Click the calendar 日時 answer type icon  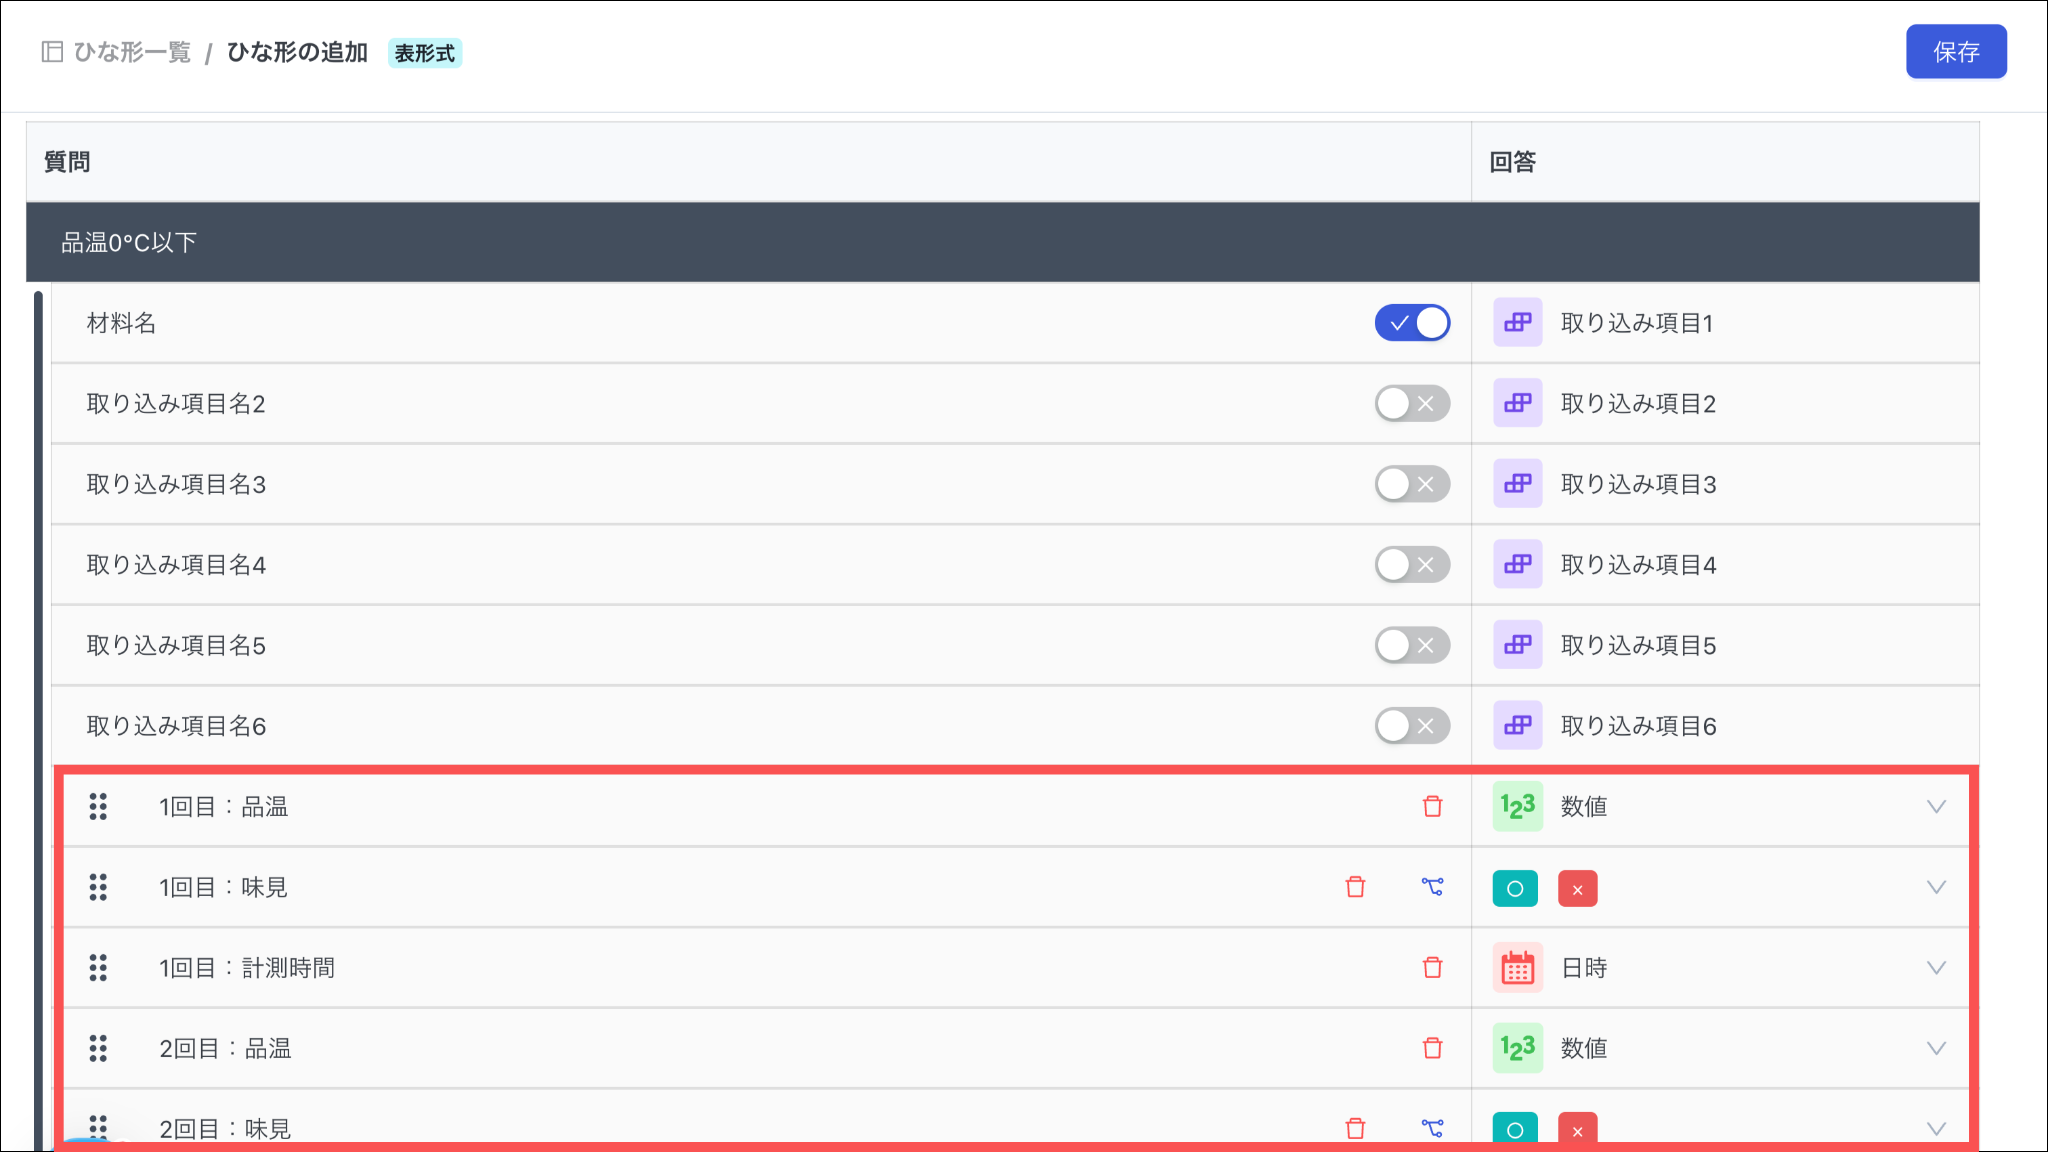pyautogui.click(x=1517, y=967)
